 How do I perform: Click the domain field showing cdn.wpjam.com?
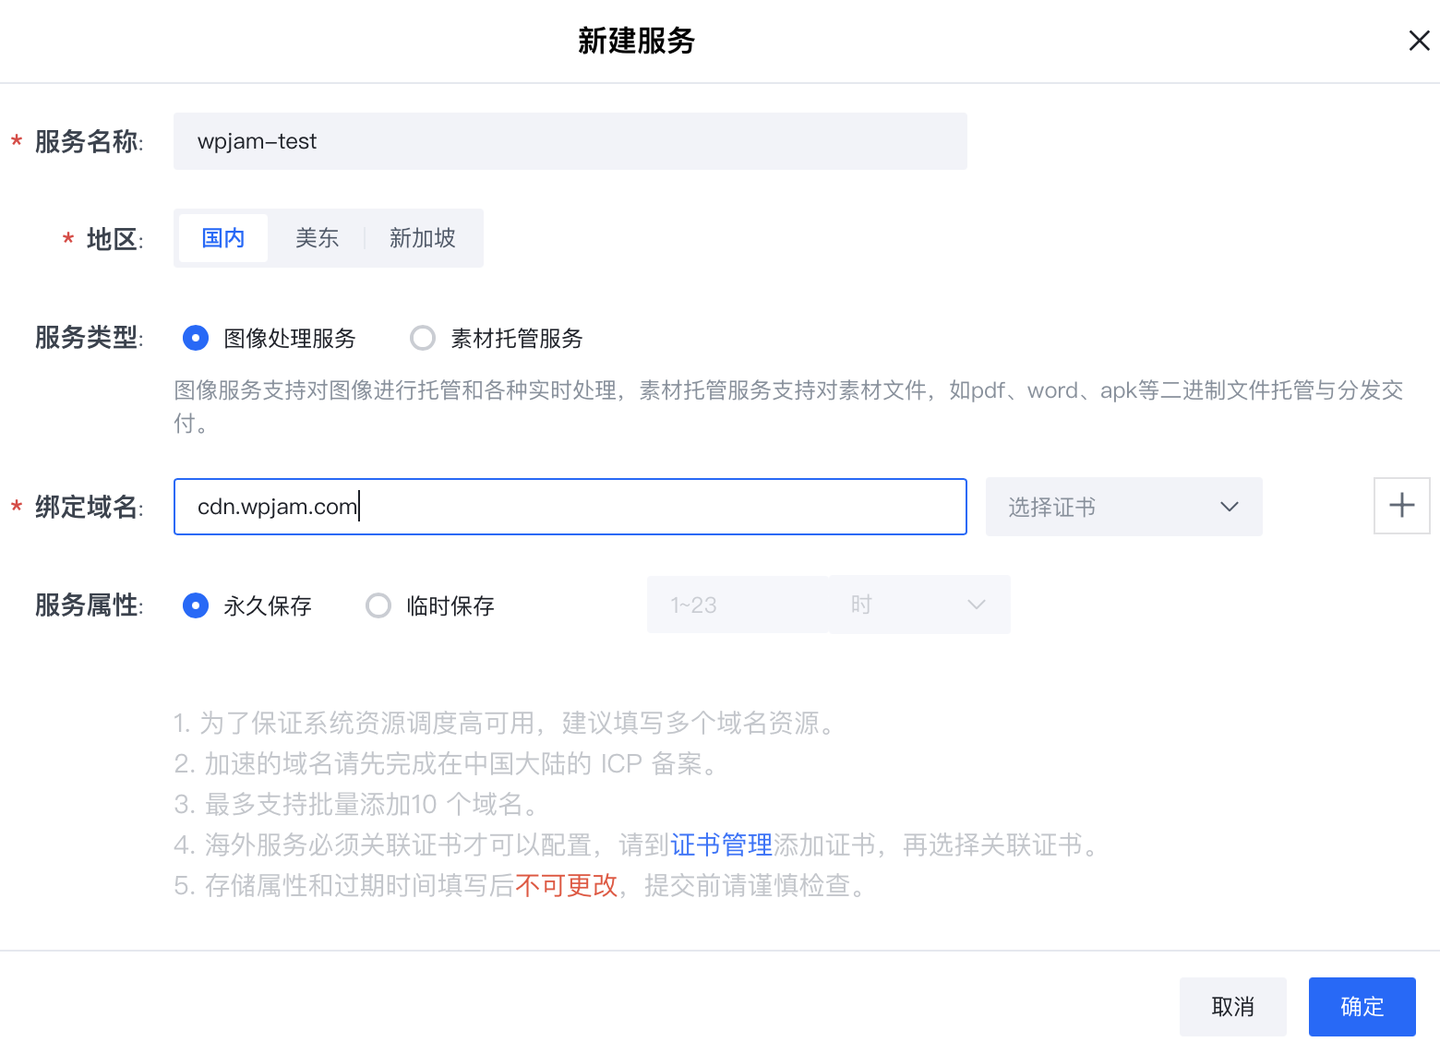click(x=569, y=506)
